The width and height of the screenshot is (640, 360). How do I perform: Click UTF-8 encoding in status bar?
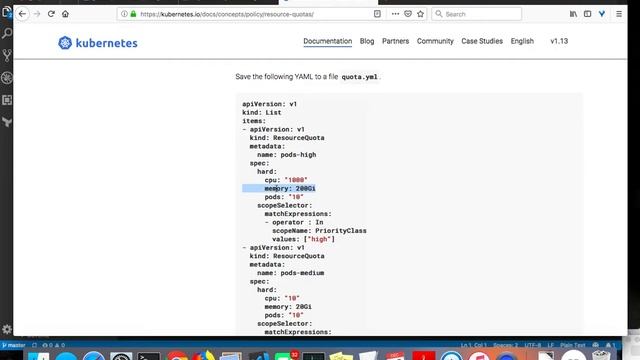tap(533, 345)
